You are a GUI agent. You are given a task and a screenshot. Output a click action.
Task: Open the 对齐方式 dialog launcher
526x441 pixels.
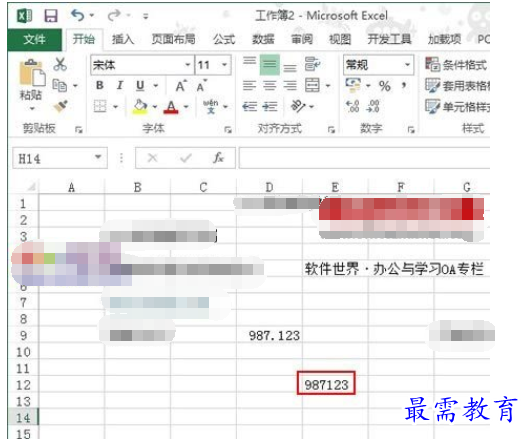click(331, 129)
